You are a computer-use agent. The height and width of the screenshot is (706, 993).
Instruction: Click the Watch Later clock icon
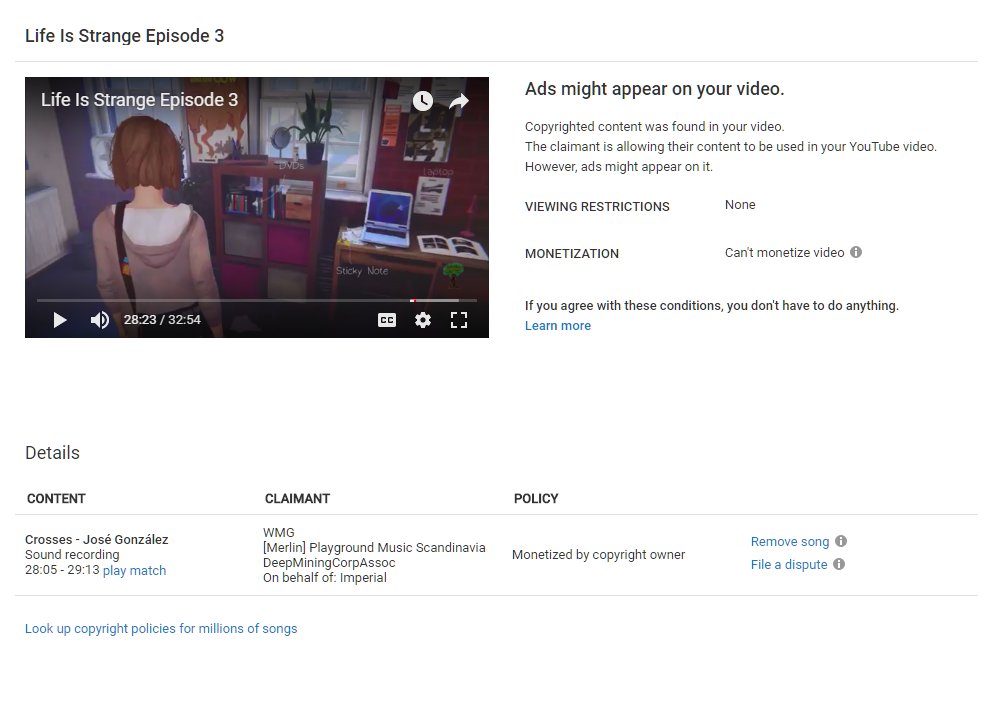(x=422, y=101)
